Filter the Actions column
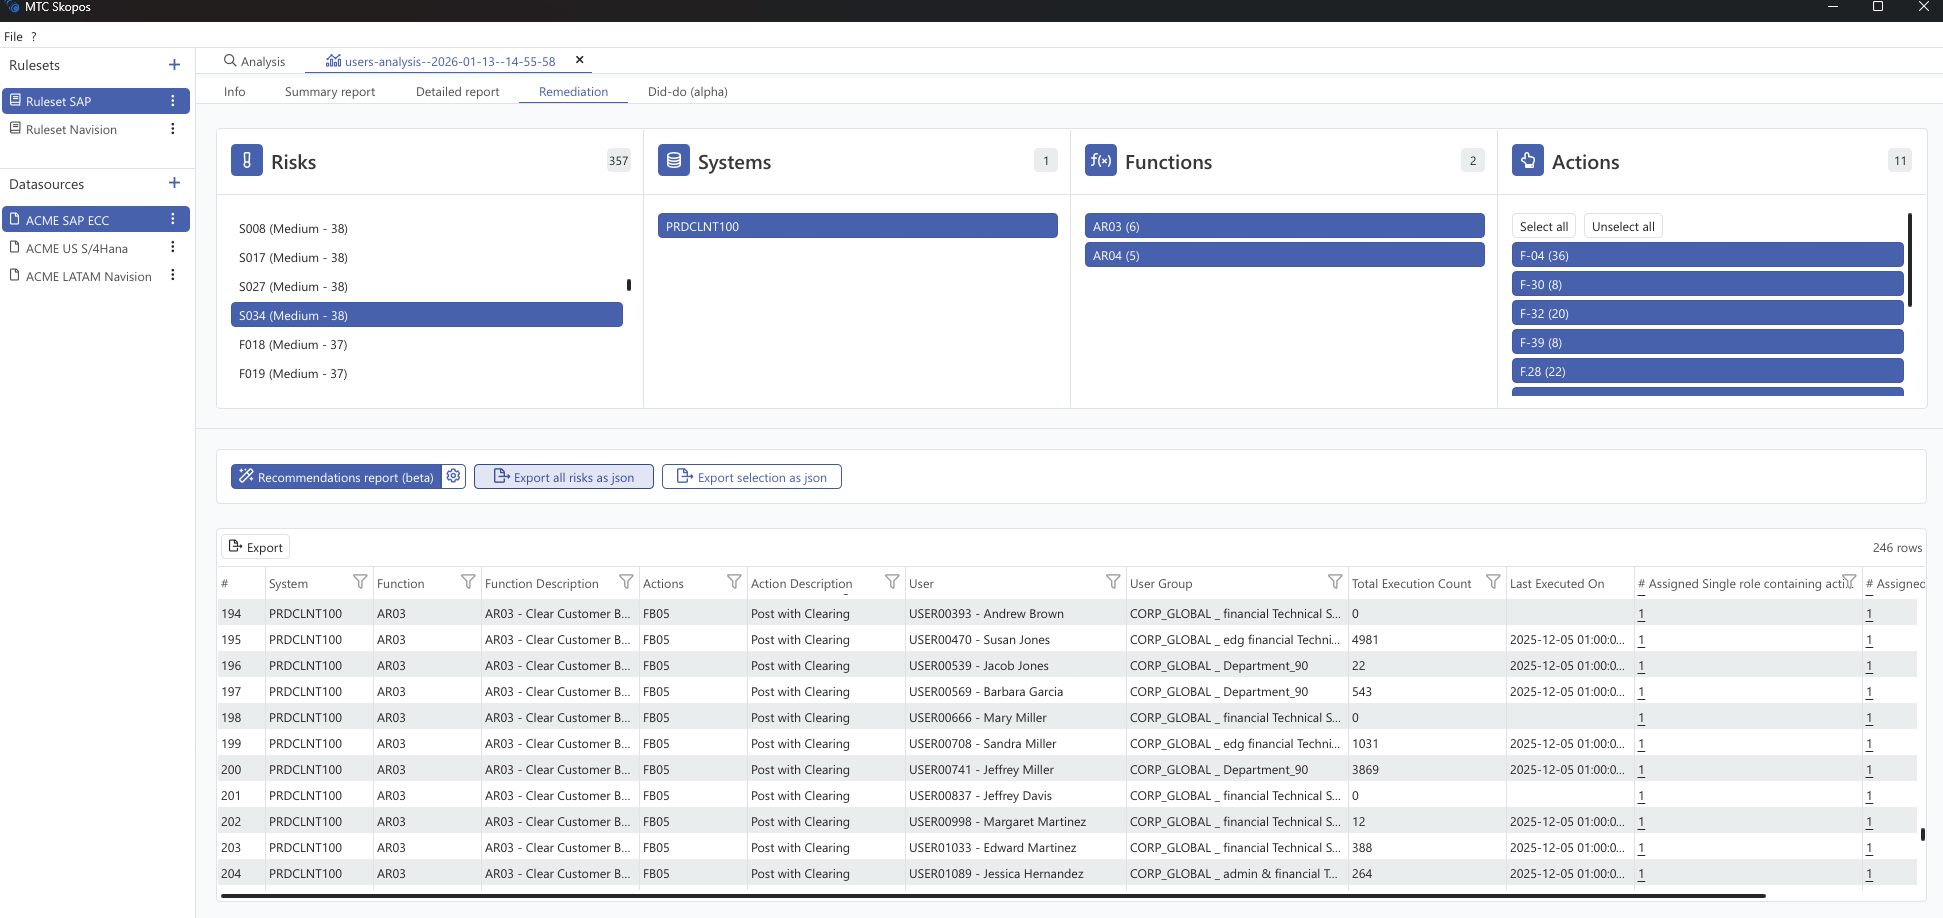Image resolution: width=1943 pixels, height=918 pixels. tap(734, 581)
